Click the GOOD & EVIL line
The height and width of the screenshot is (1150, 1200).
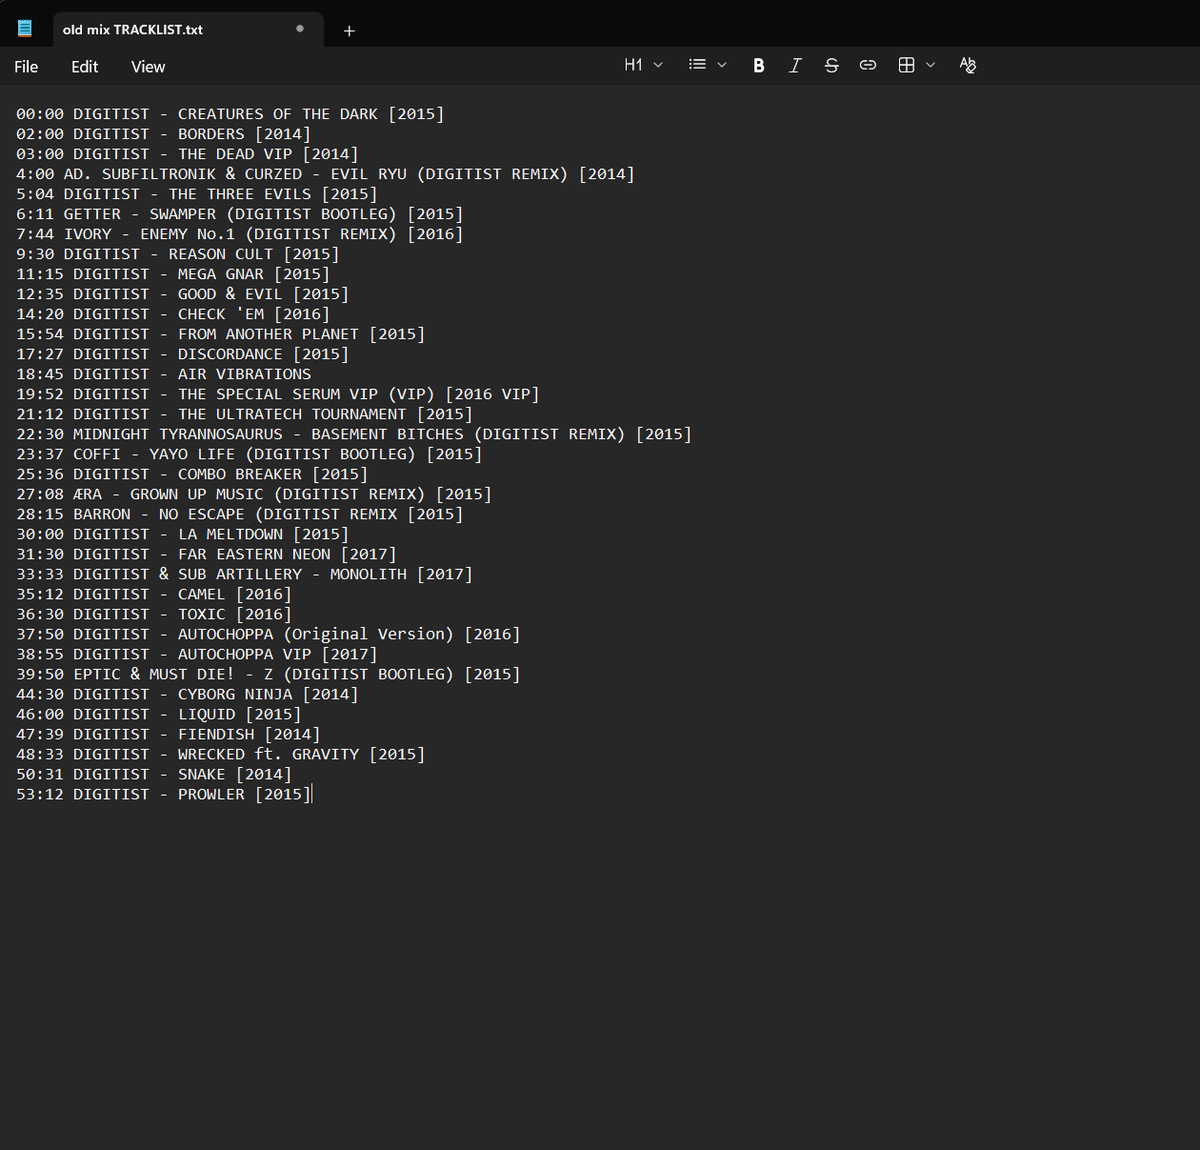(x=182, y=294)
